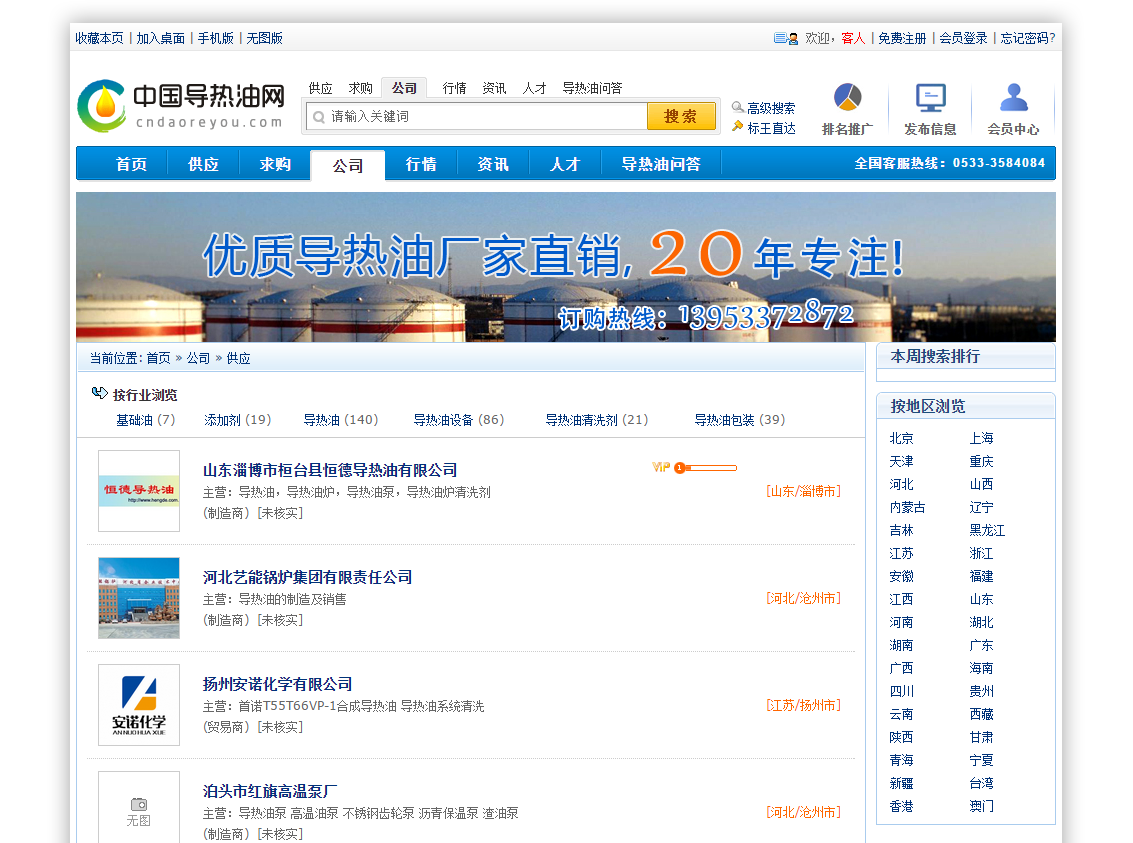This screenshot has height=843, width=1133.
Task: Browse companies in 广东 region
Action: [981, 645]
